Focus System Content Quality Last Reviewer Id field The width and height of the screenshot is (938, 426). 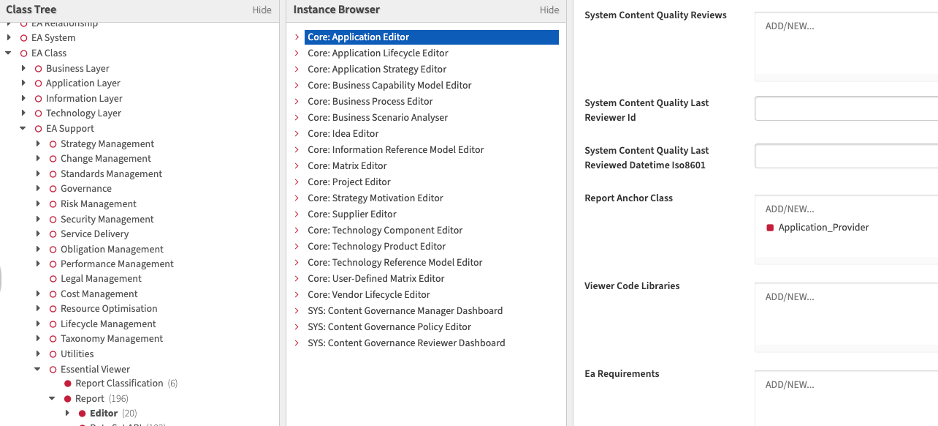846,109
